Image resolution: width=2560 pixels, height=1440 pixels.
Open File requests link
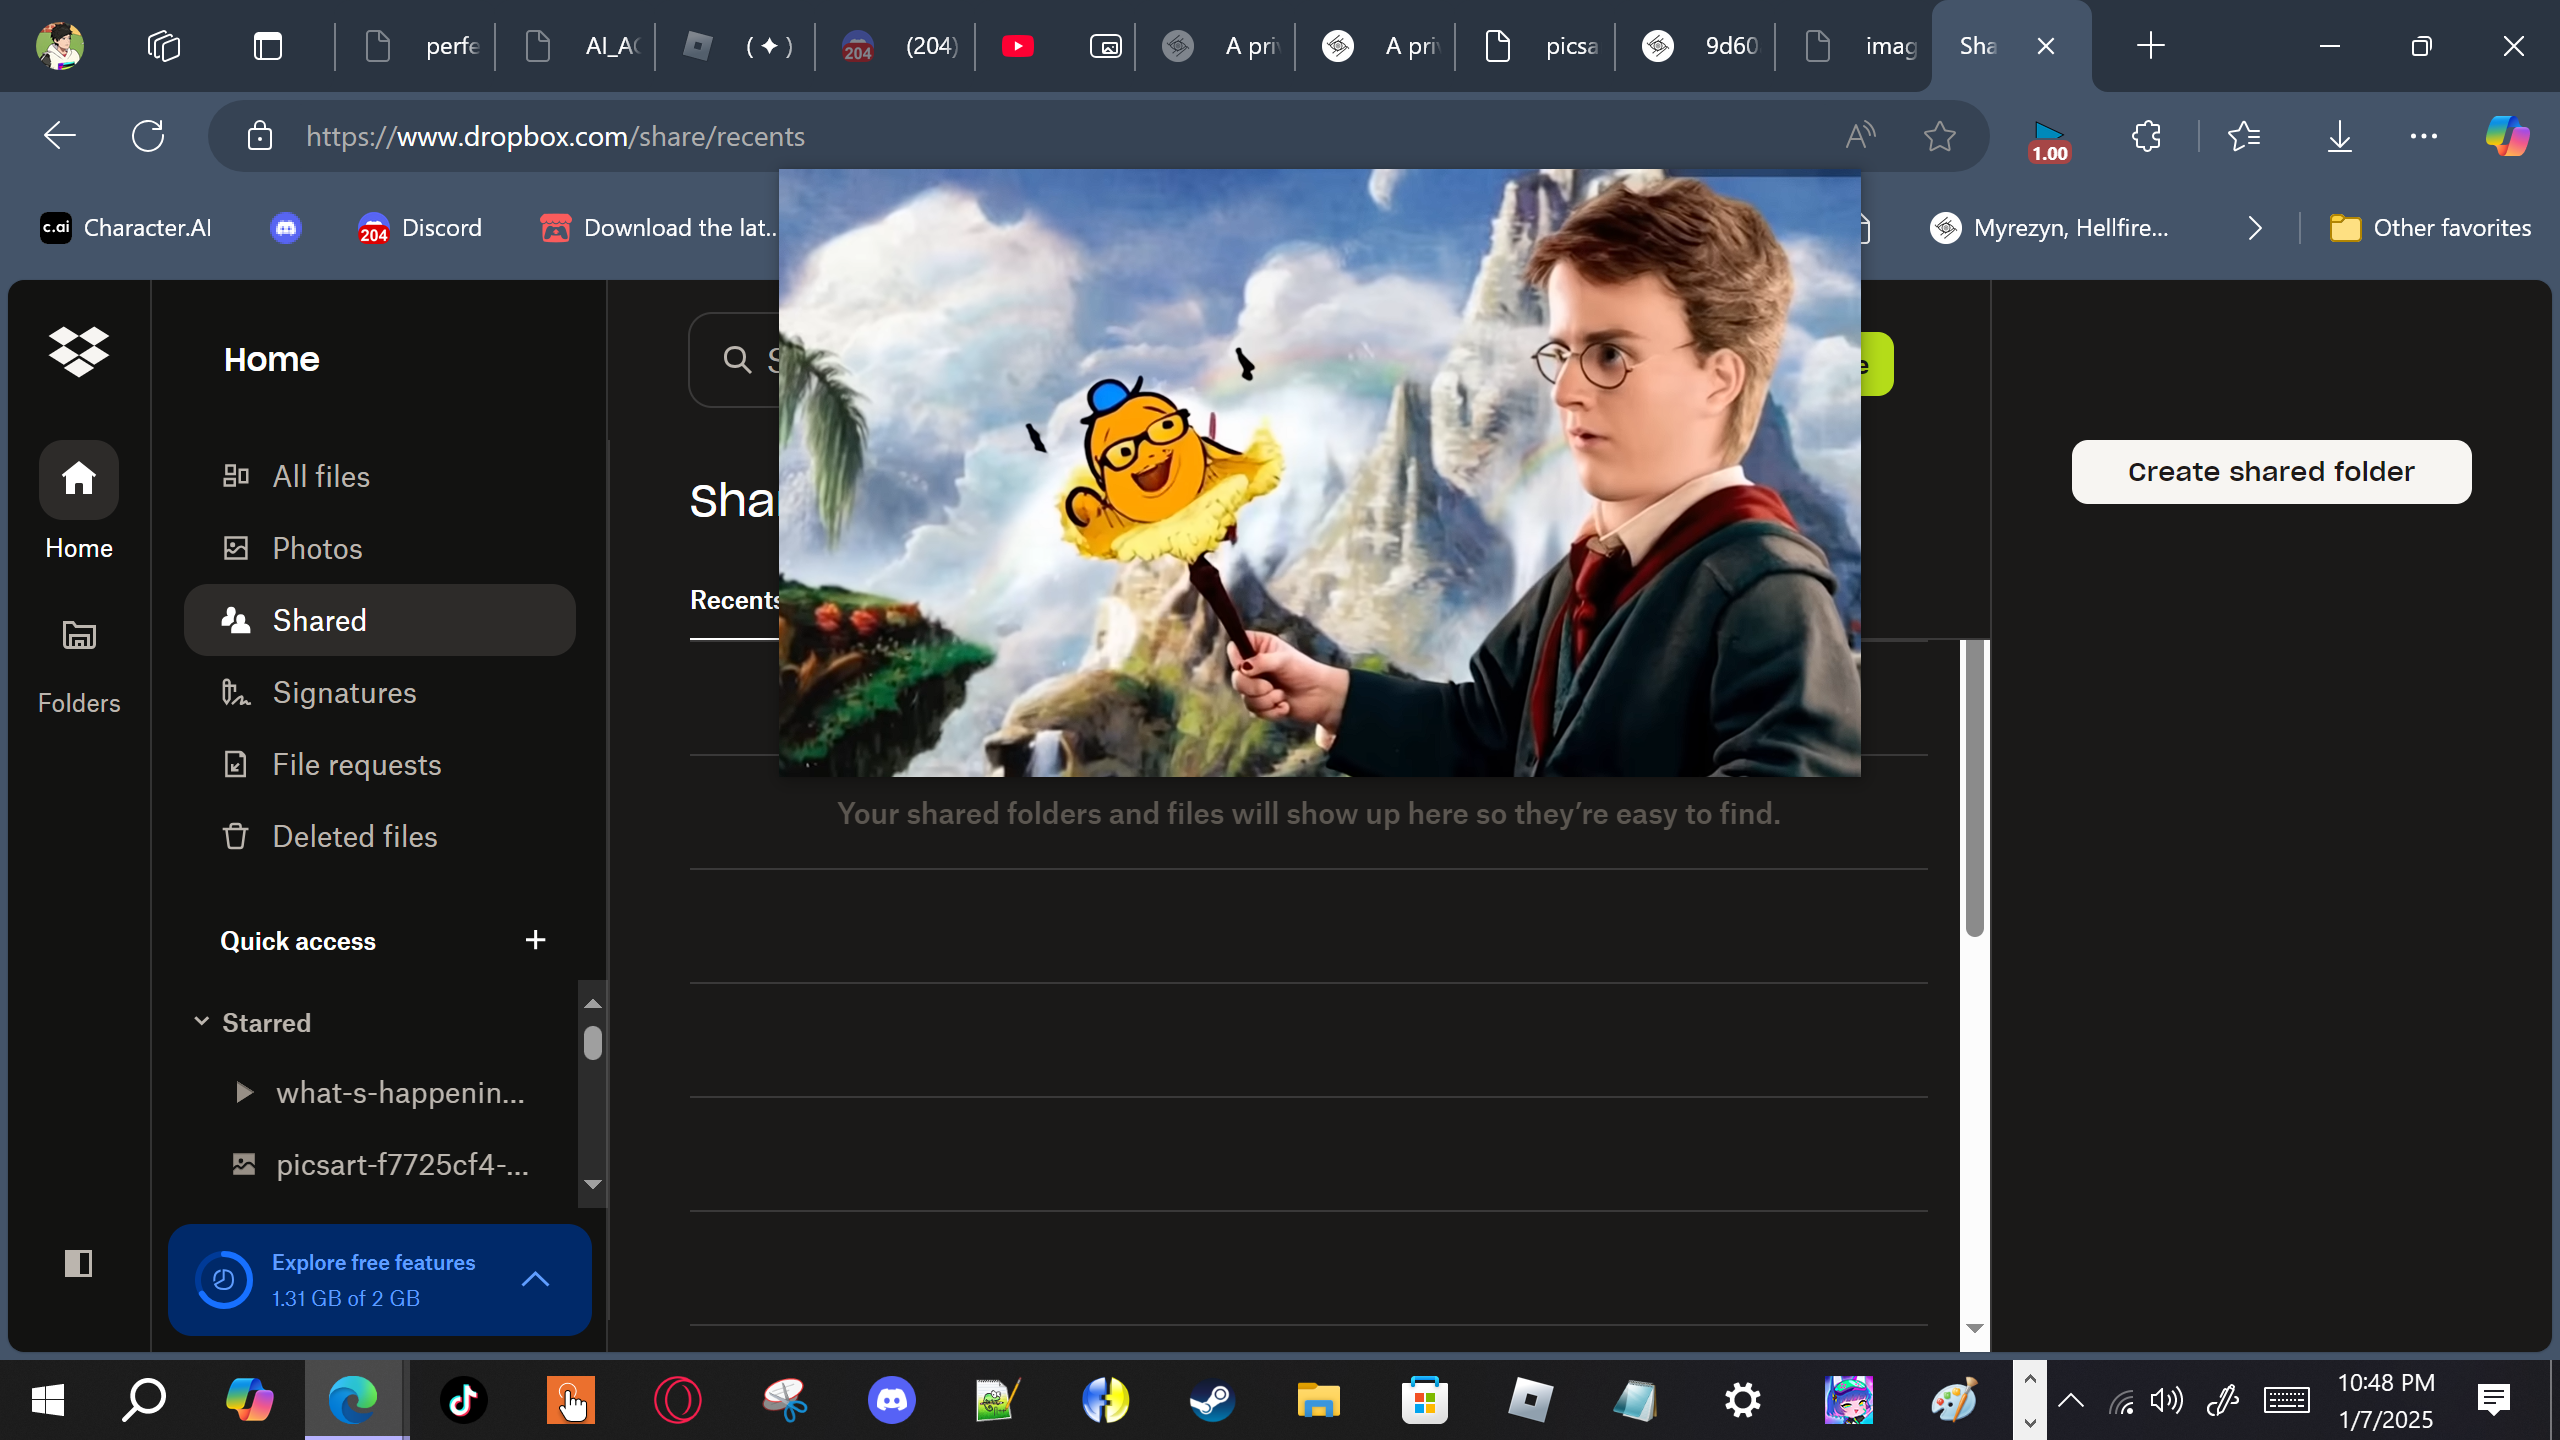356,764
